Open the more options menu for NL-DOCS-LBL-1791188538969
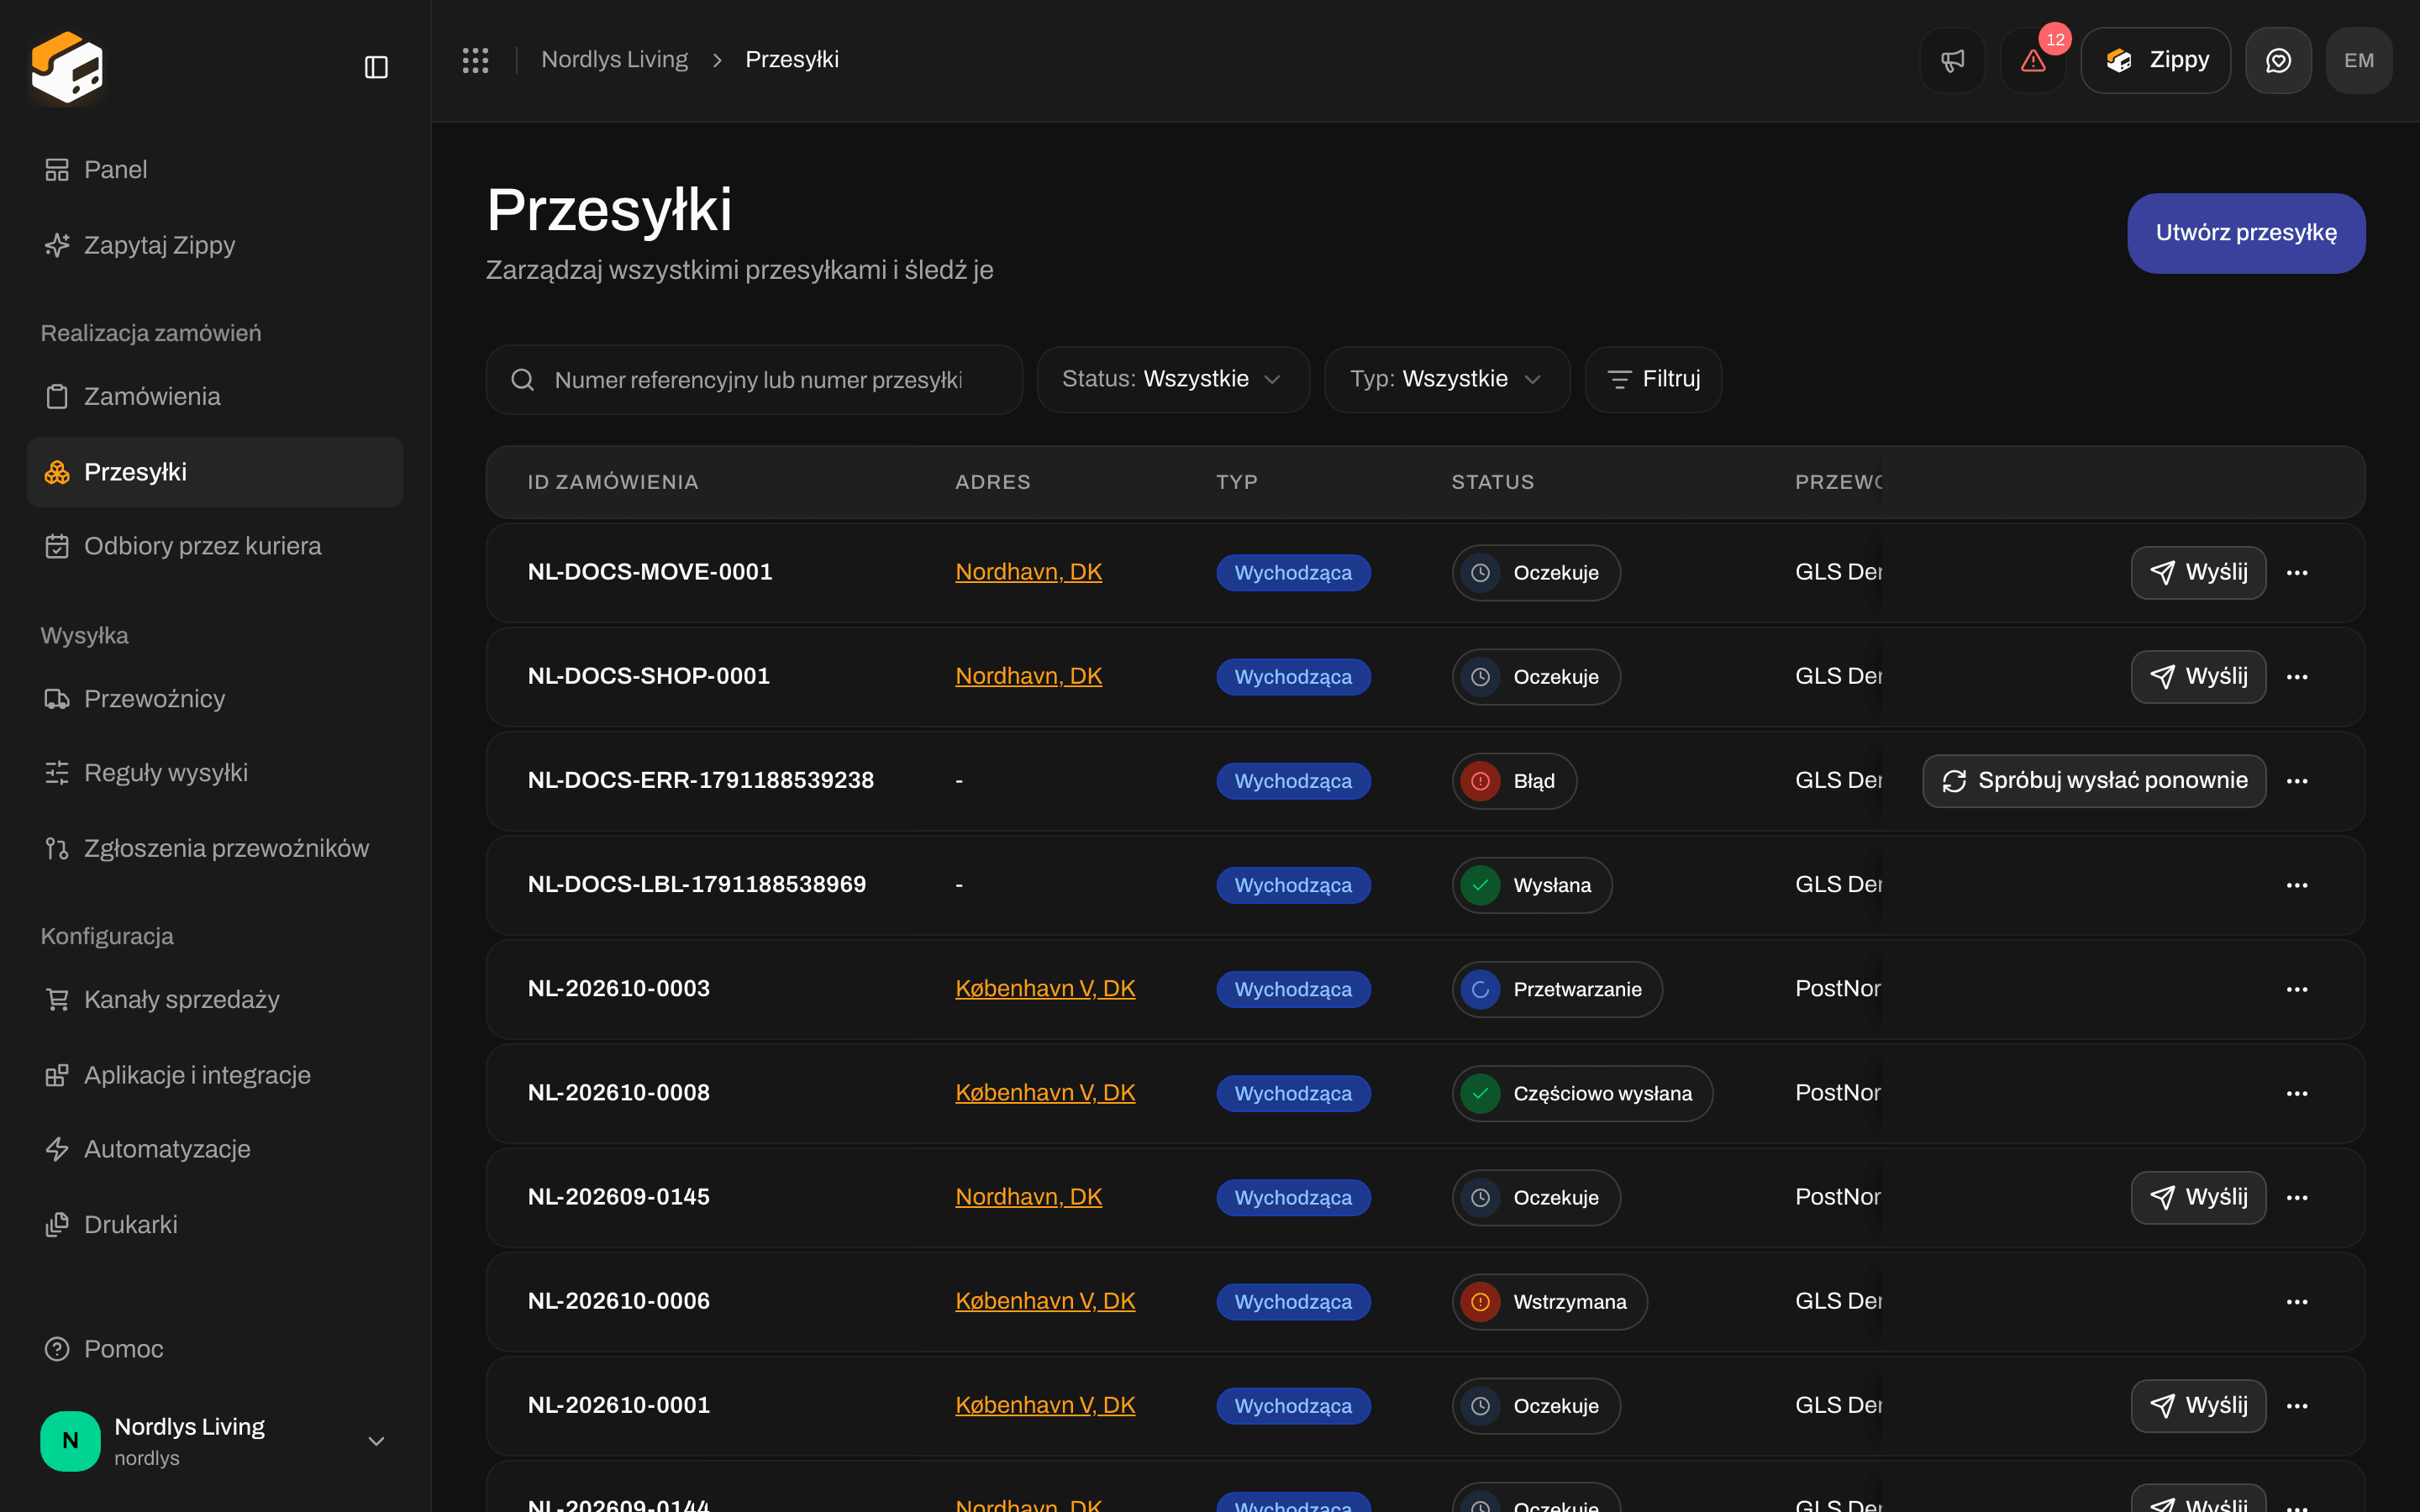2420x1512 pixels. (2297, 885)
